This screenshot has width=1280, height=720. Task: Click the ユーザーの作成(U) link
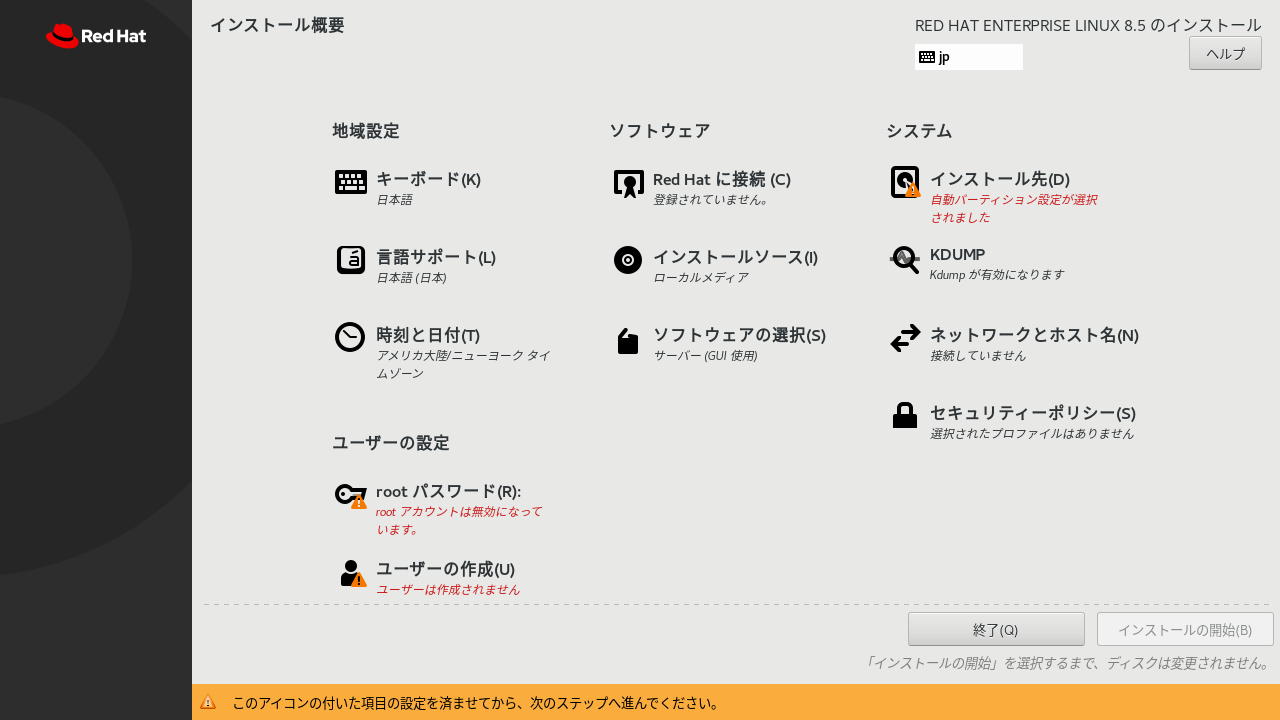pyautogui.click(x=443, y=568)
